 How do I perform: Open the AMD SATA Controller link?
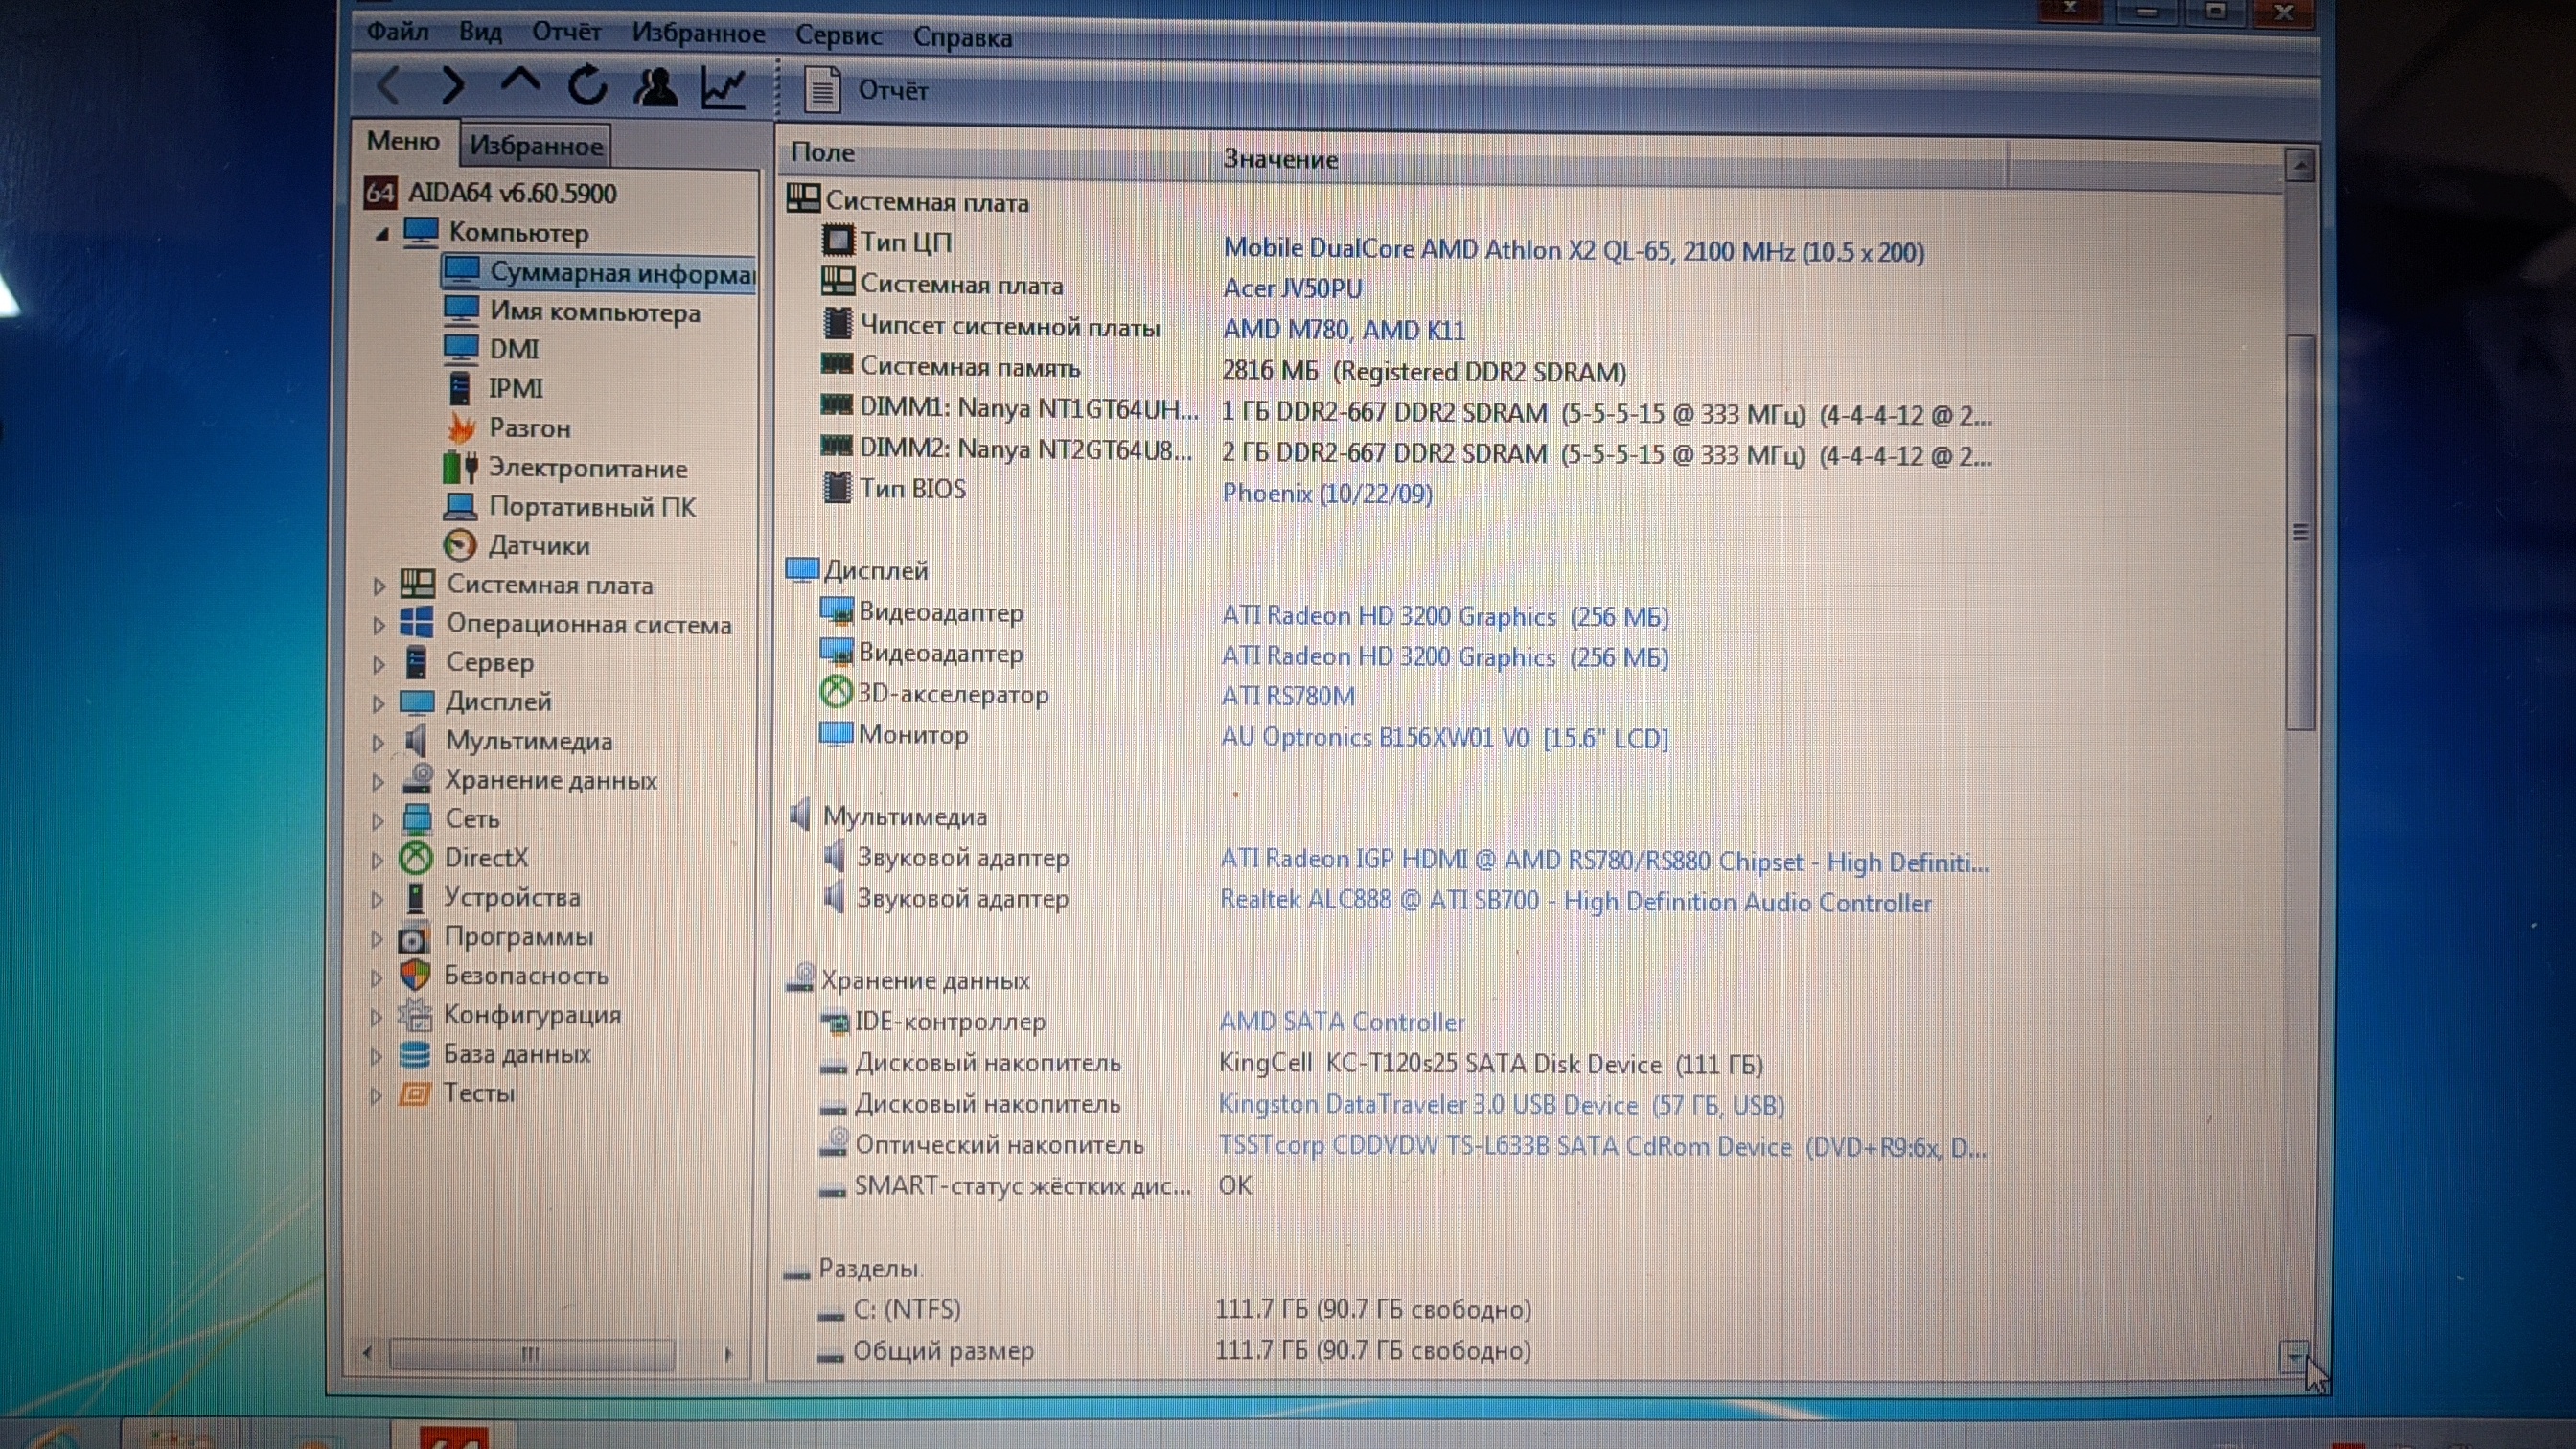tap(1341, 1022)
